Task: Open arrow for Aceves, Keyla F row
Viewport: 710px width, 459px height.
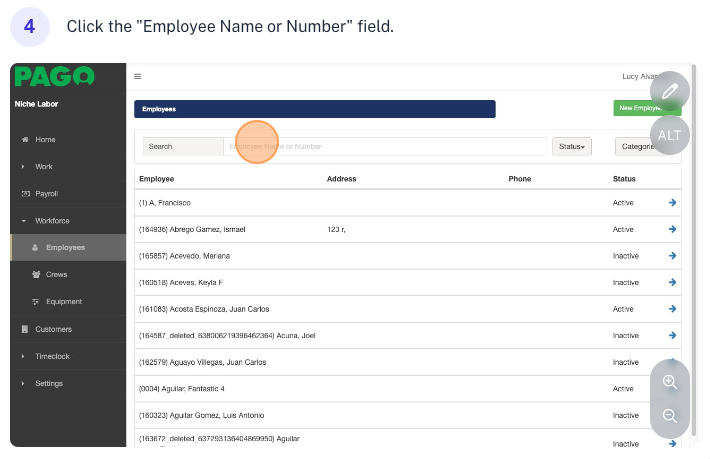Action: point(672,283)
